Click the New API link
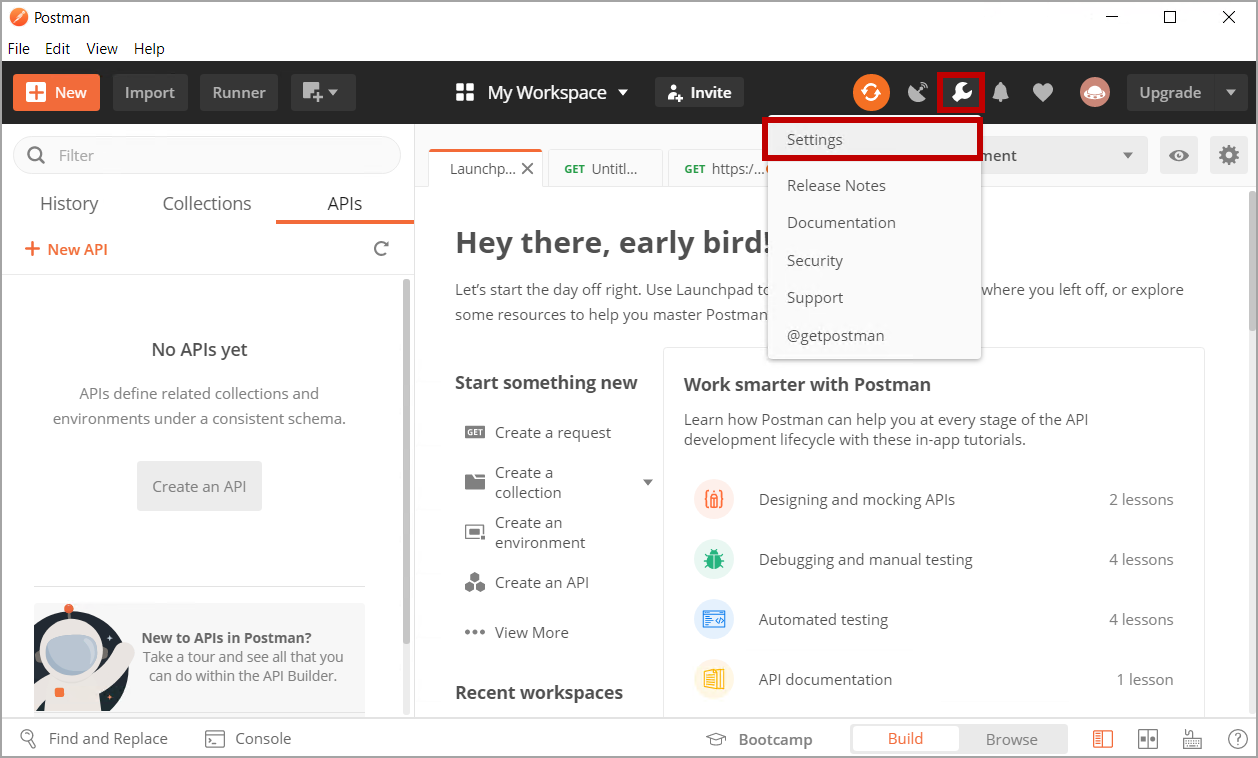The height and width of the screenshot is (758, 1258). [66, 249]
